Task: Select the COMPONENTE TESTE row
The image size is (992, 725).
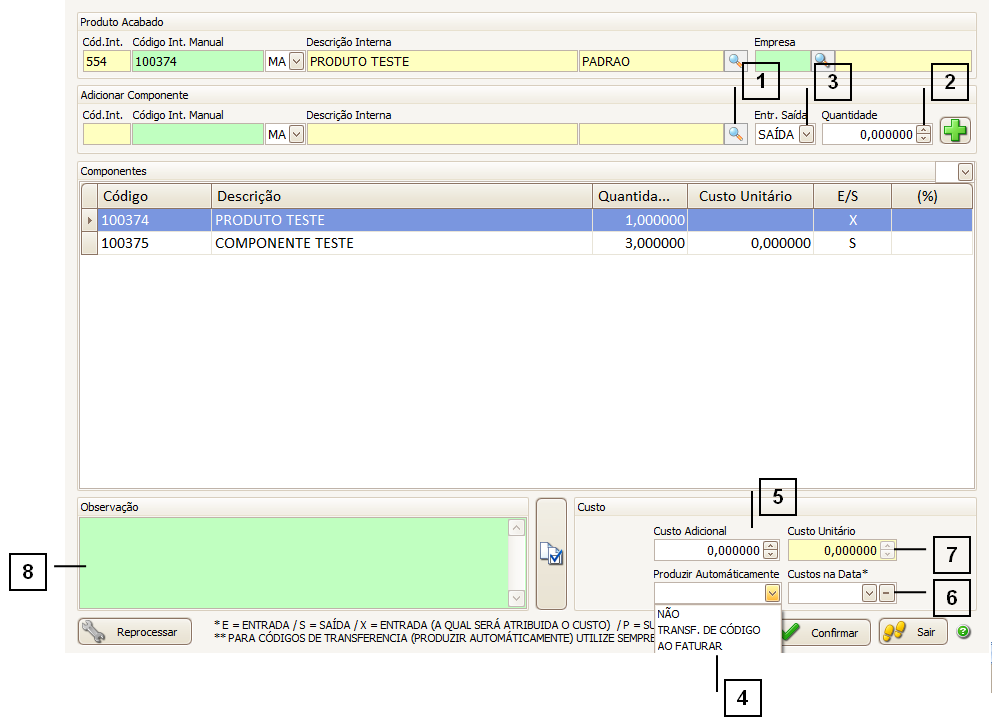Action: click(x=400, y=243)
